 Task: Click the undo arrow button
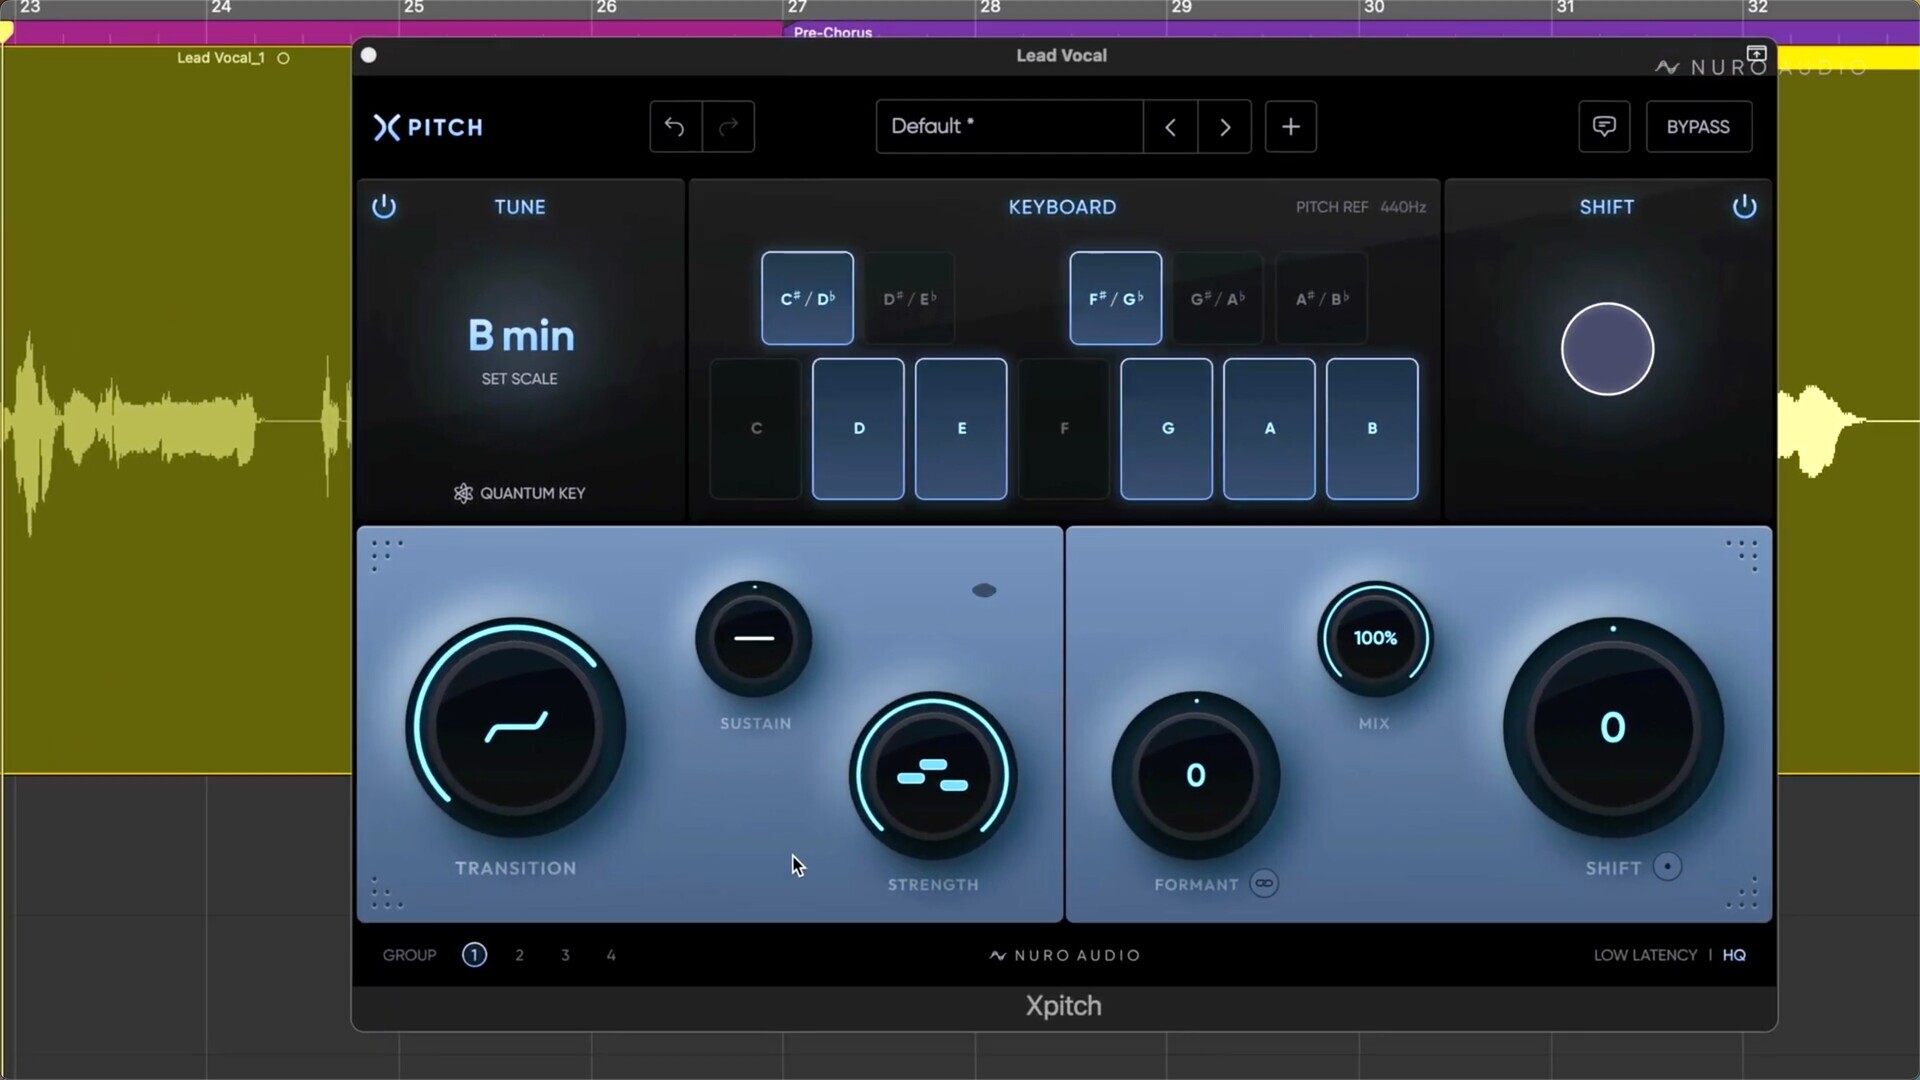(675, 127)
